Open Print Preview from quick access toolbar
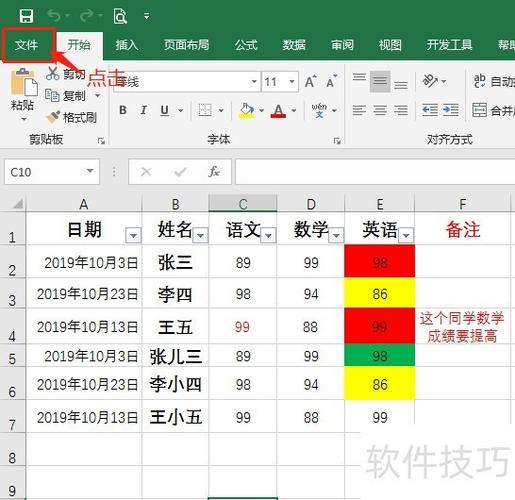Screen dimensions: 515x500 point(120,16)
